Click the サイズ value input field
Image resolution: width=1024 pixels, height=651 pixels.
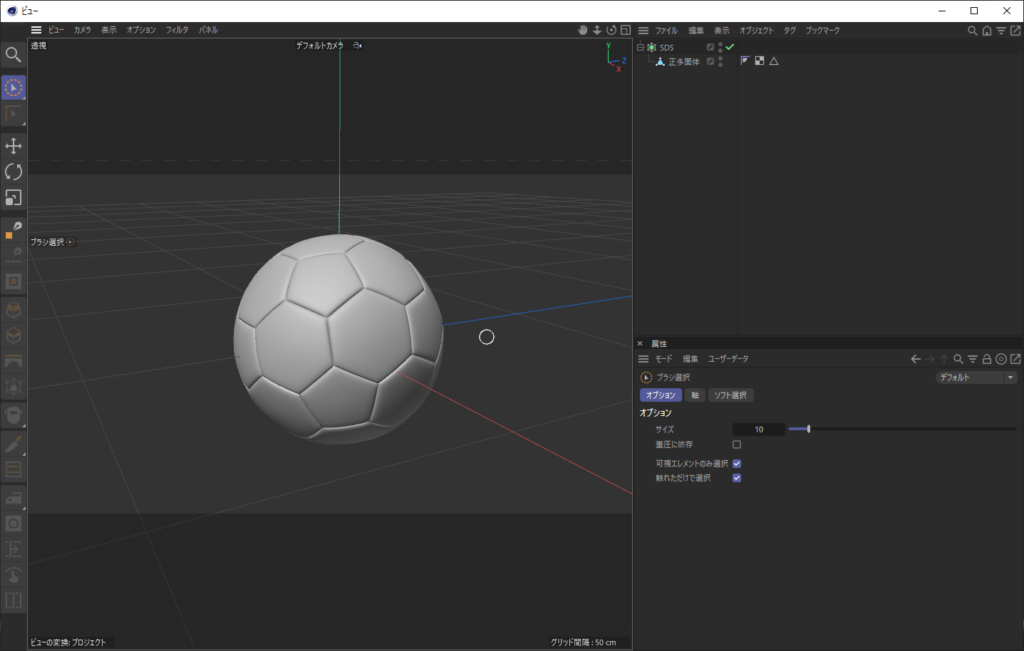758,428
